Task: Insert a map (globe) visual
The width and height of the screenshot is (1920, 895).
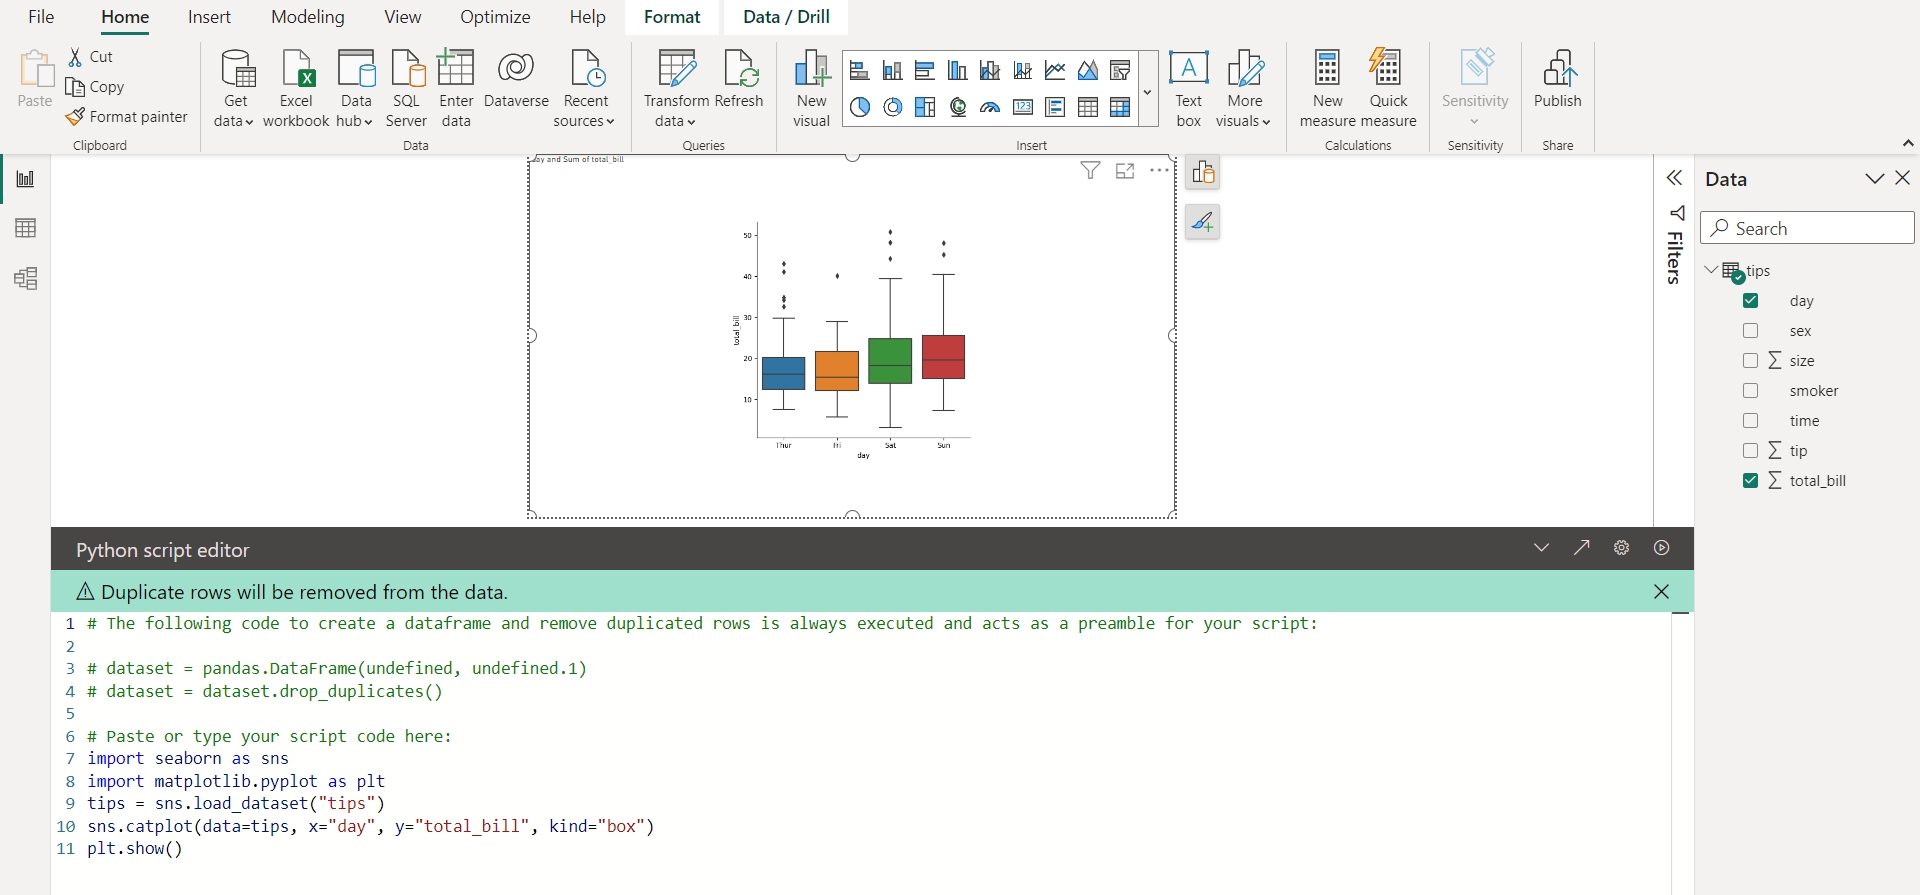Action: tap(958, 107)
